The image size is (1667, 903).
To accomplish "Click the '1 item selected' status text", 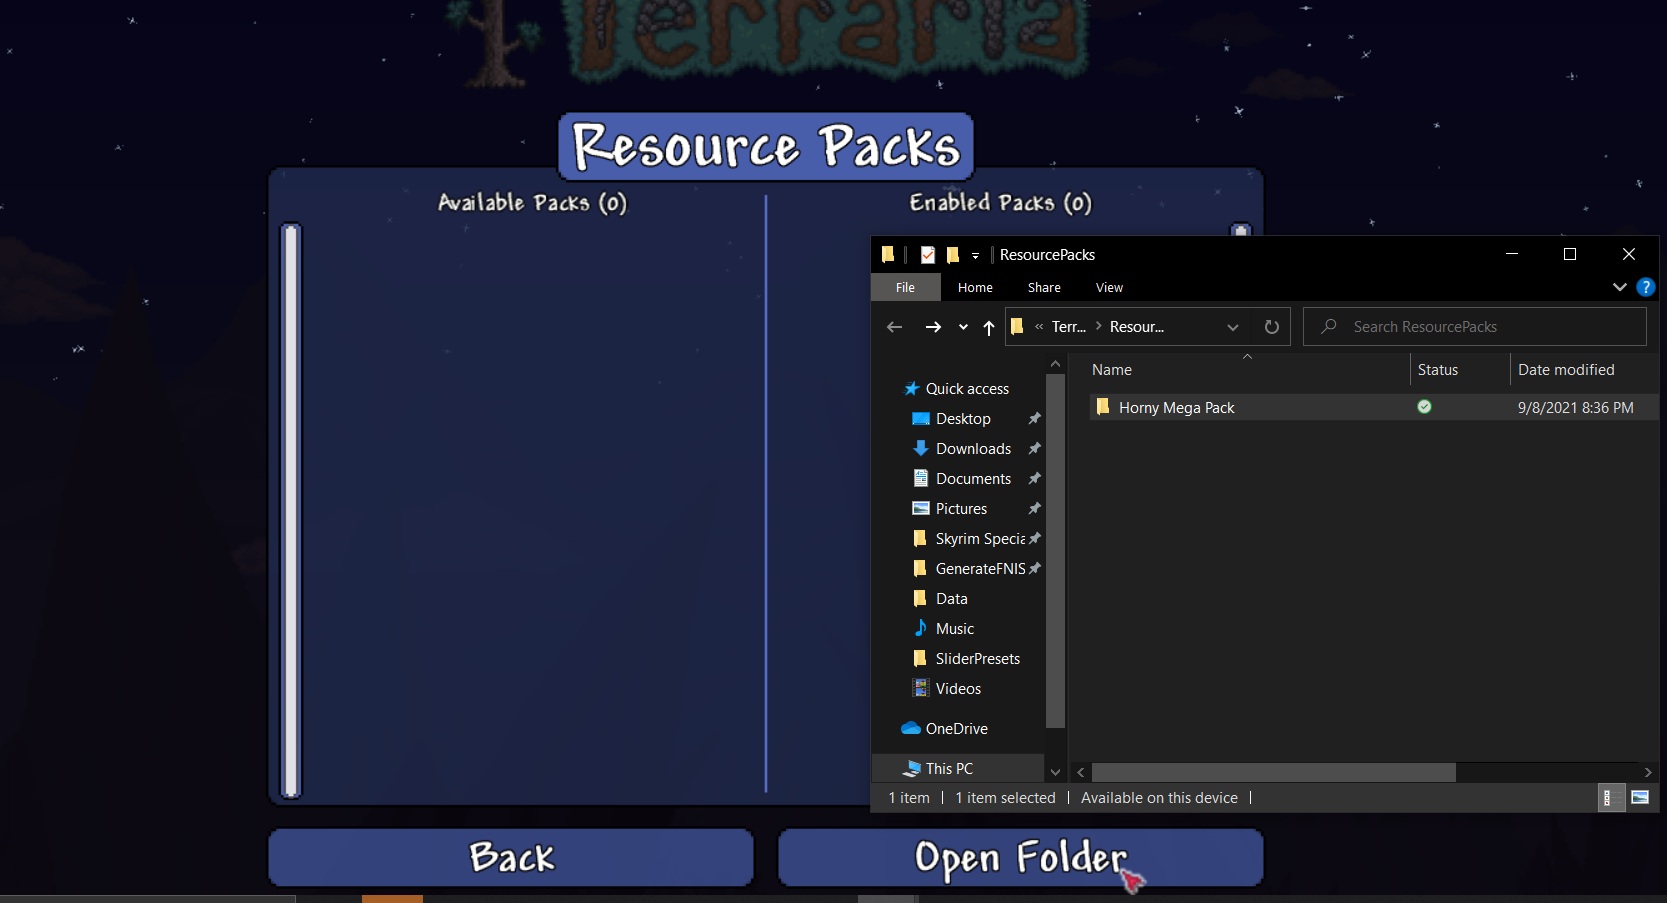I will pyautogui.click(x=1005, y=798).
